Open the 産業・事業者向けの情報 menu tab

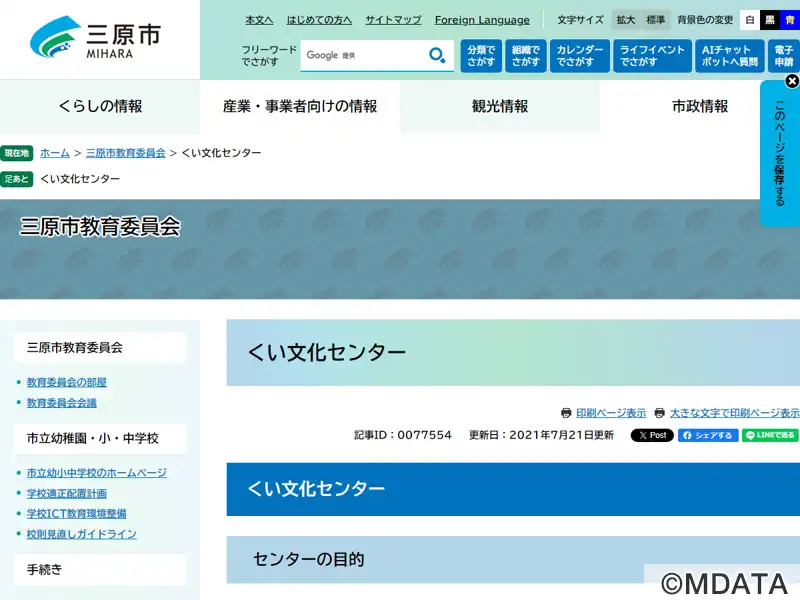(x=300, y=106)
